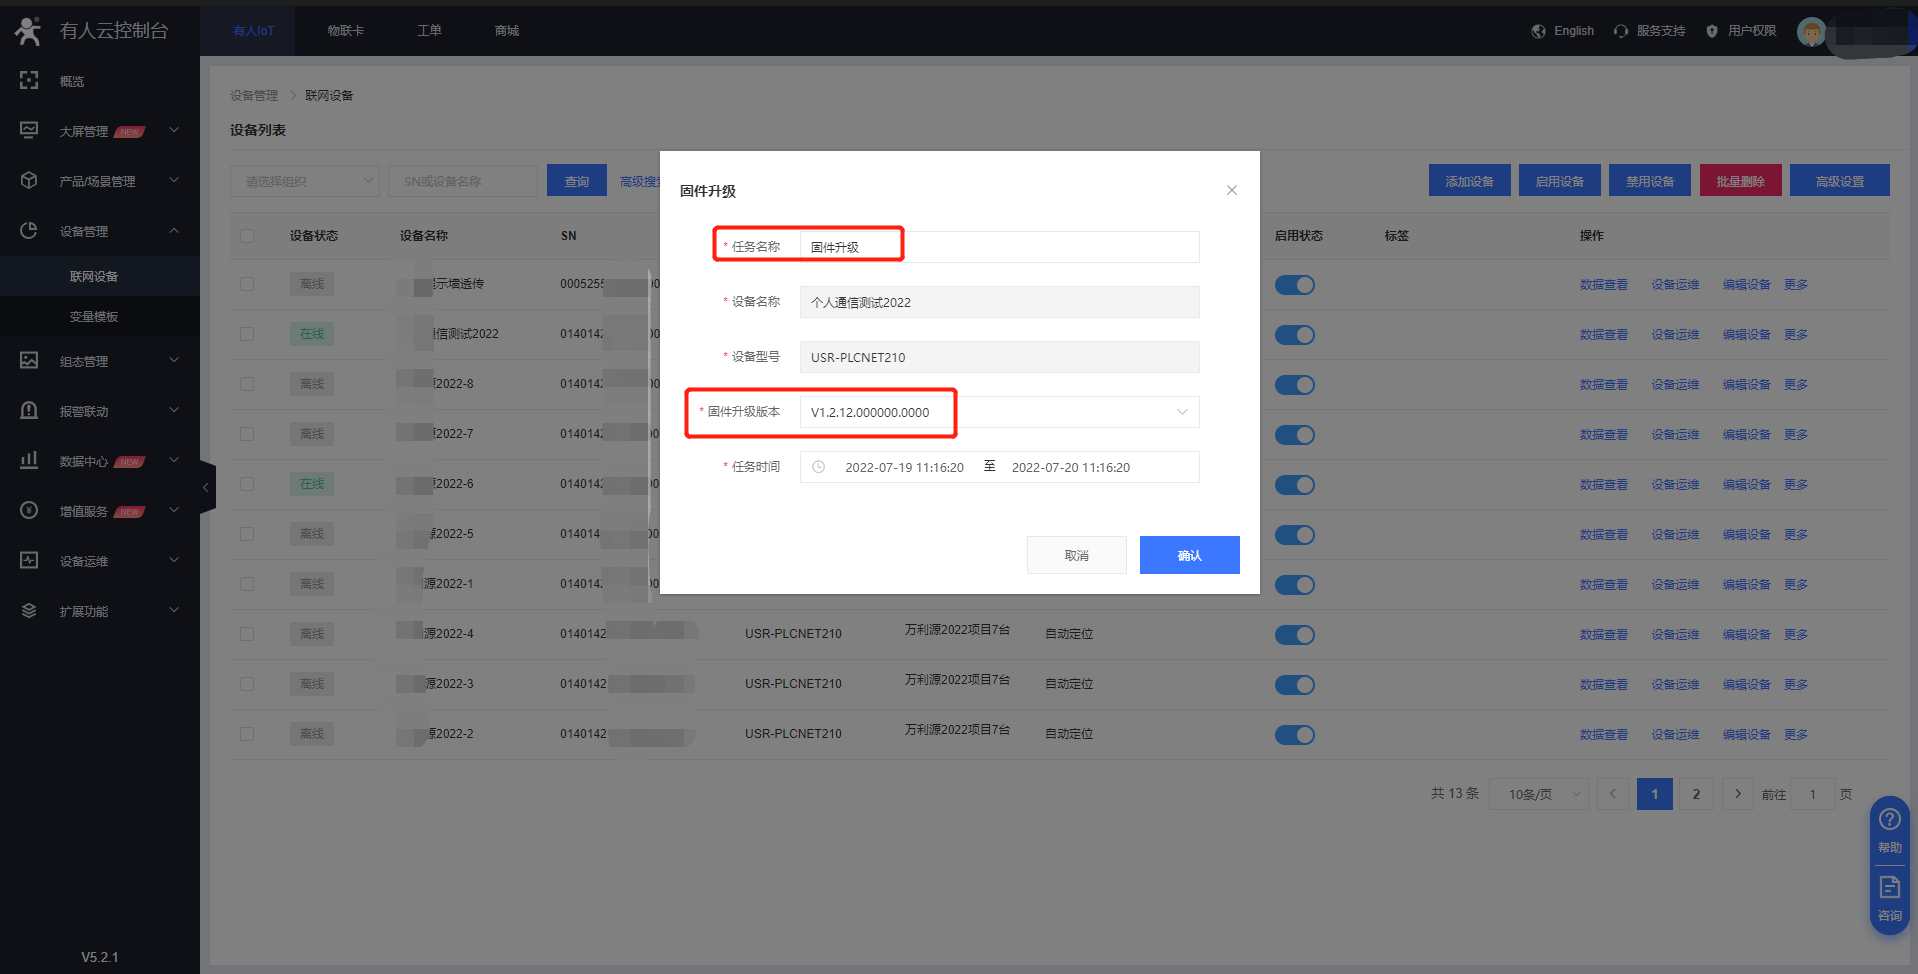
Task: Toggle the enable switch in last device row
Action: point(1294,735)
